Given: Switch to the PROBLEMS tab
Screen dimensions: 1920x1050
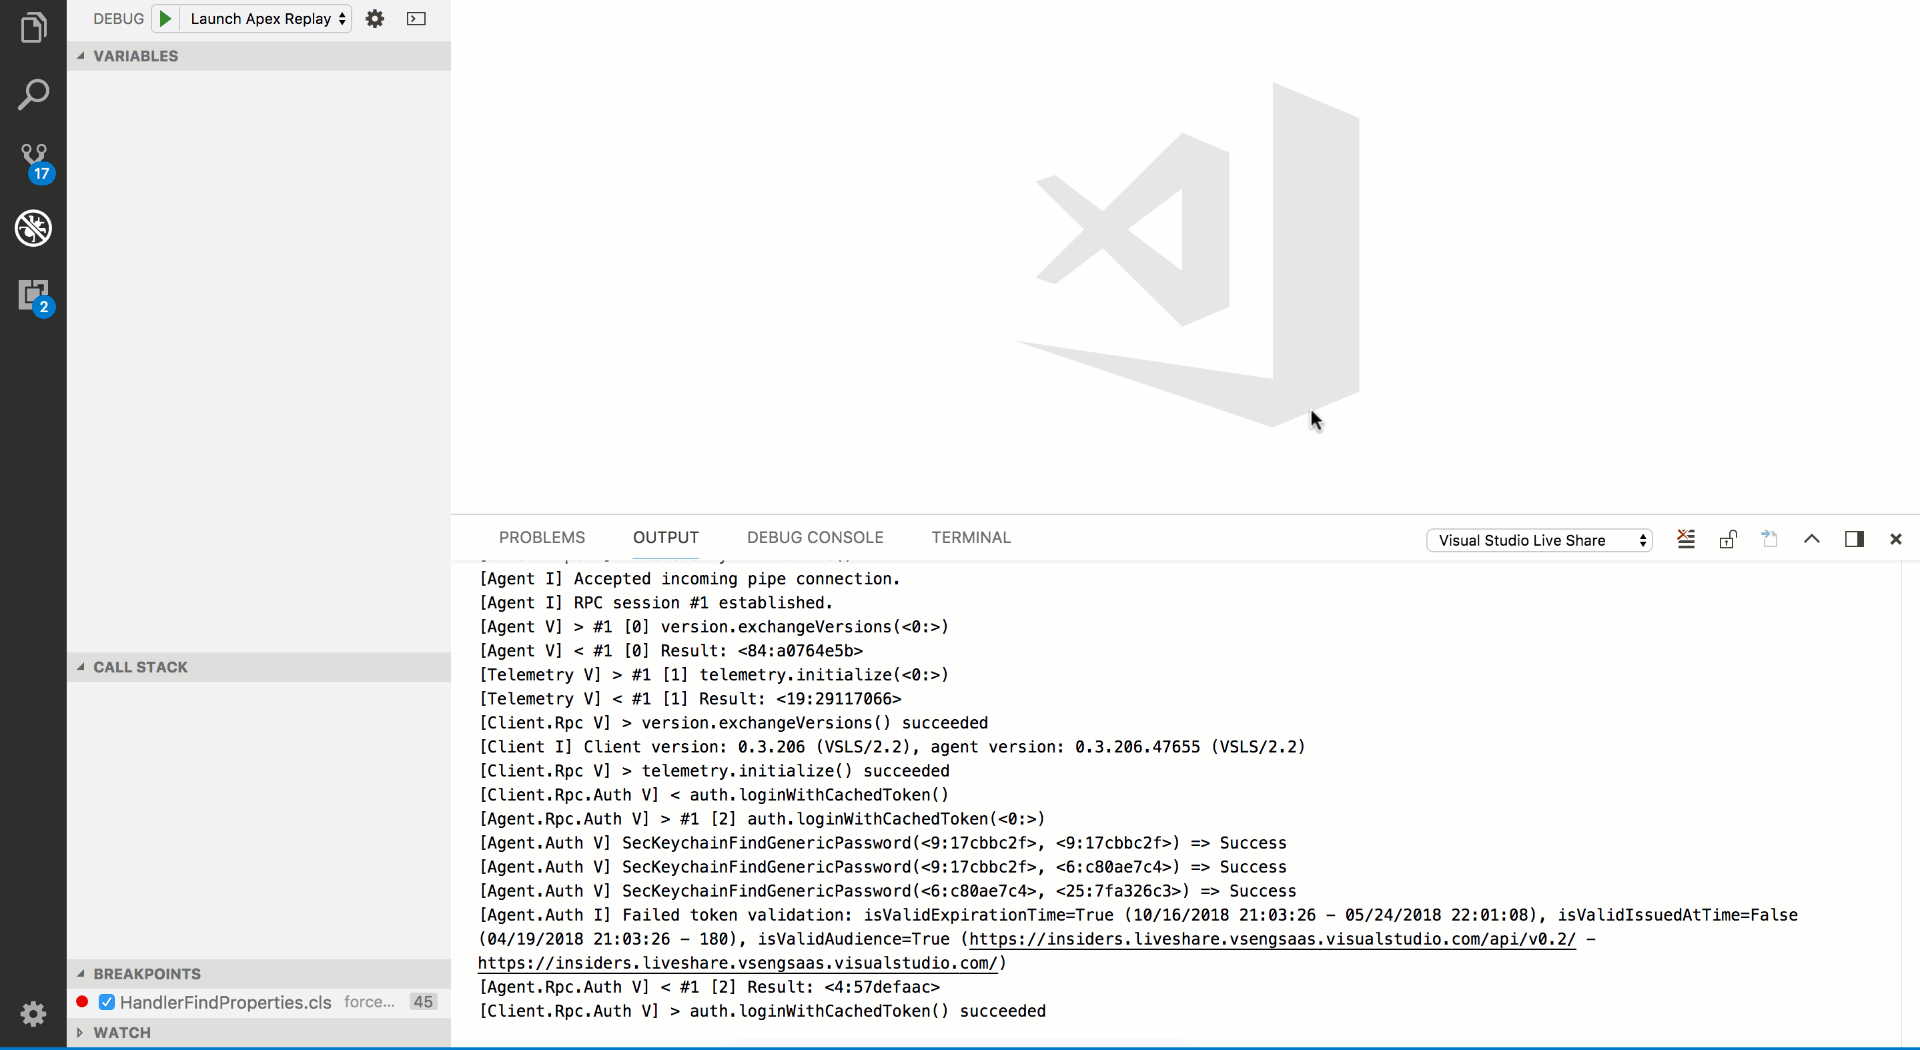Looking at the screenshot, I should pos(542,537).
